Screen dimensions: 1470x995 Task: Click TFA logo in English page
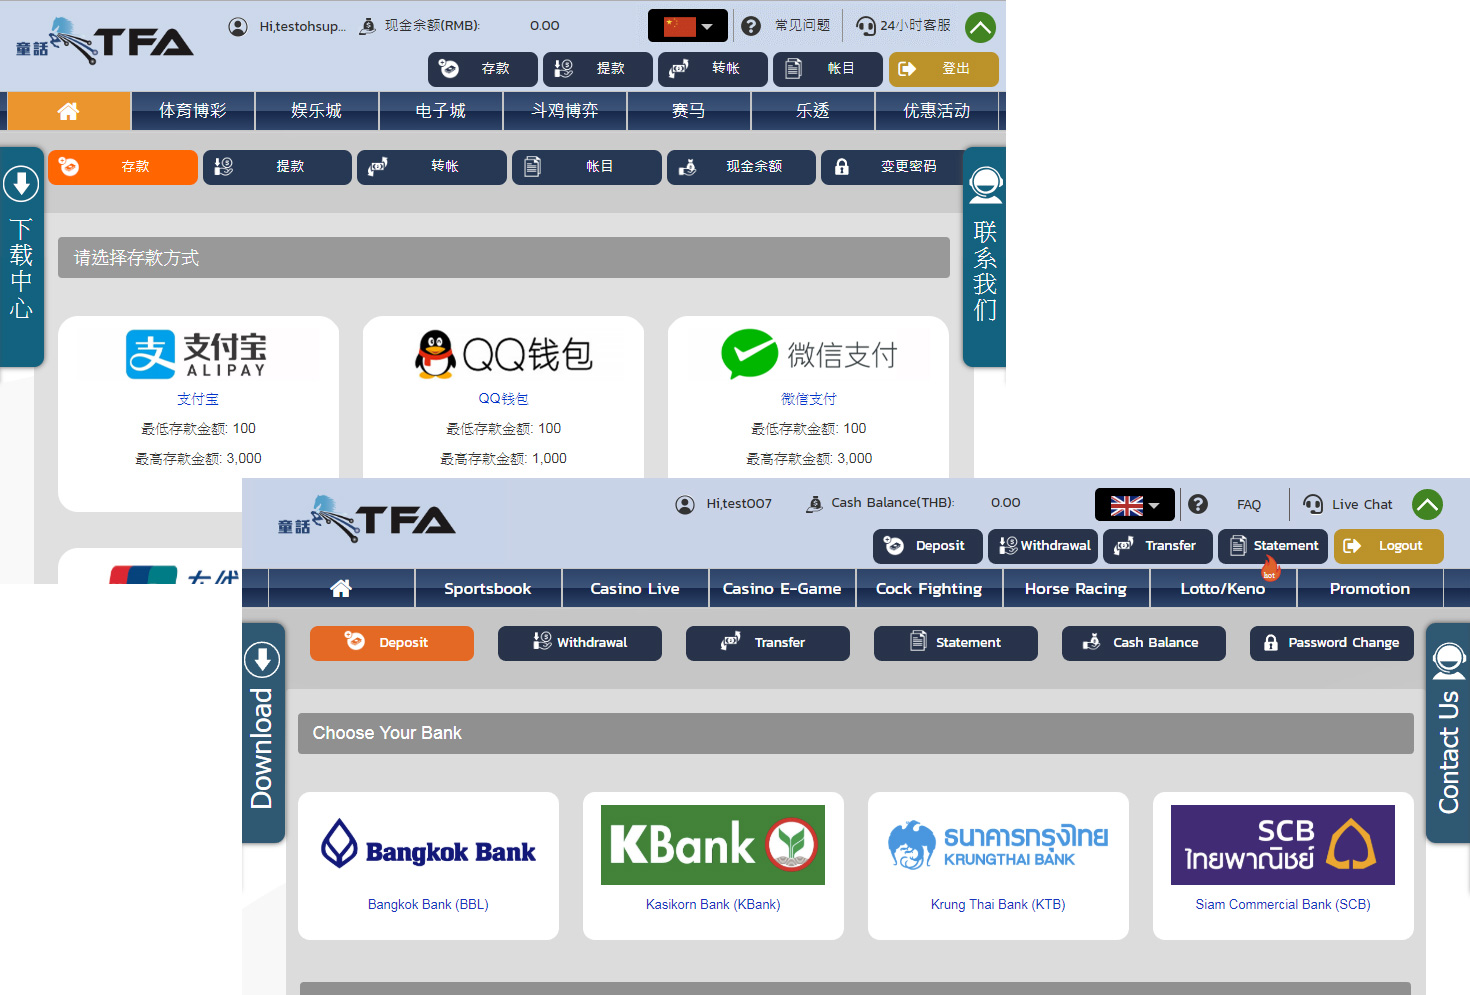(367, 519)
